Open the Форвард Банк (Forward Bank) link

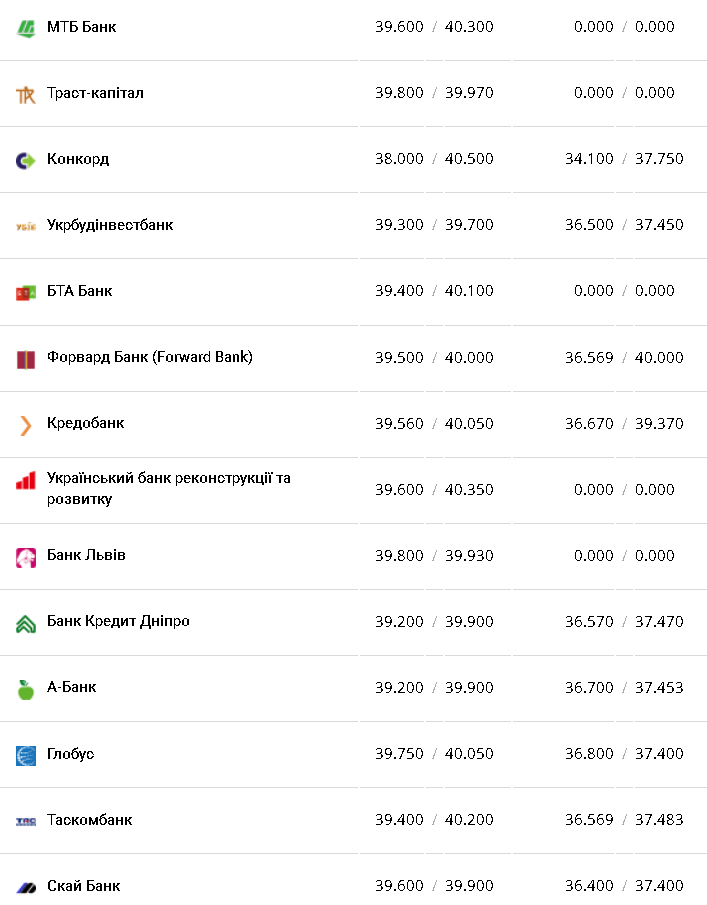(150, 357)
